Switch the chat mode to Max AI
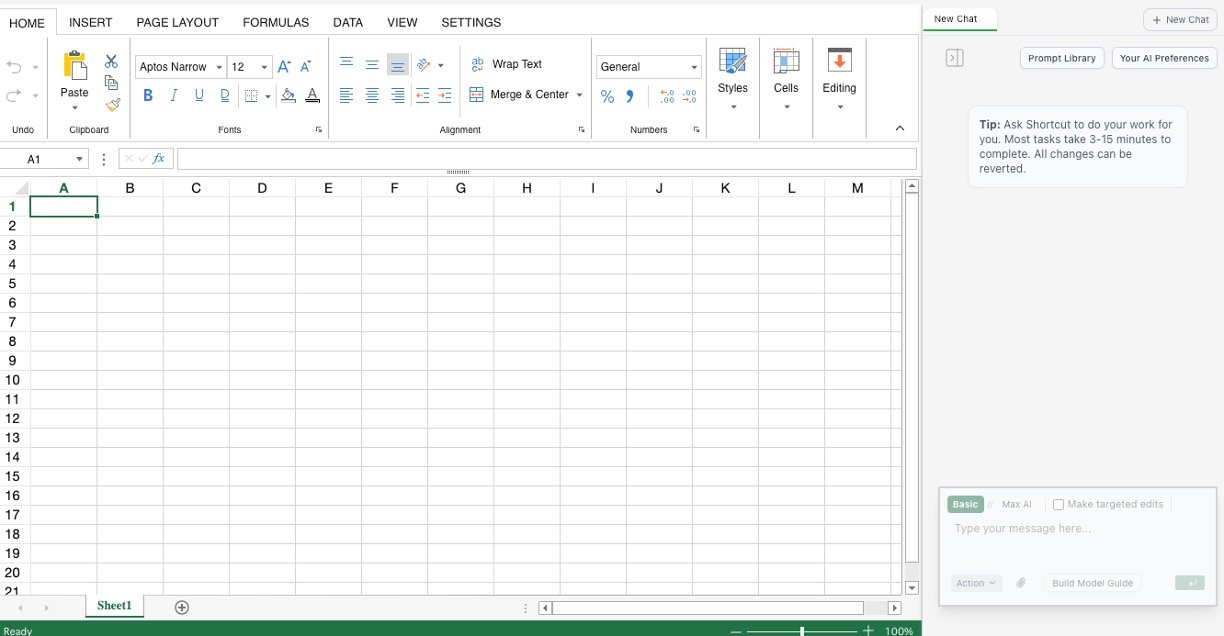The image size is (1224, 636). (x=1016, y=505)
